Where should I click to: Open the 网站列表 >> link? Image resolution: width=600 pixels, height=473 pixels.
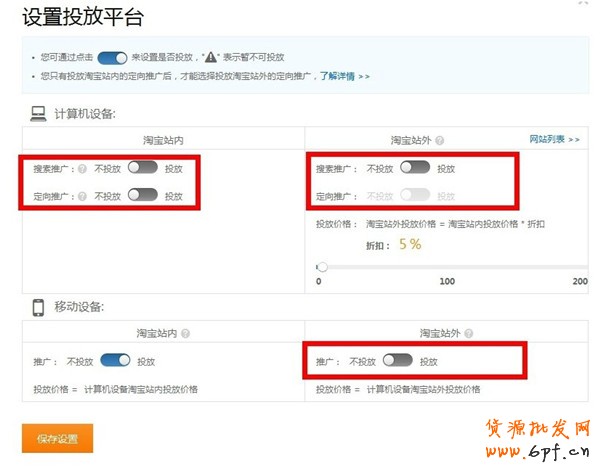point(553,140)
